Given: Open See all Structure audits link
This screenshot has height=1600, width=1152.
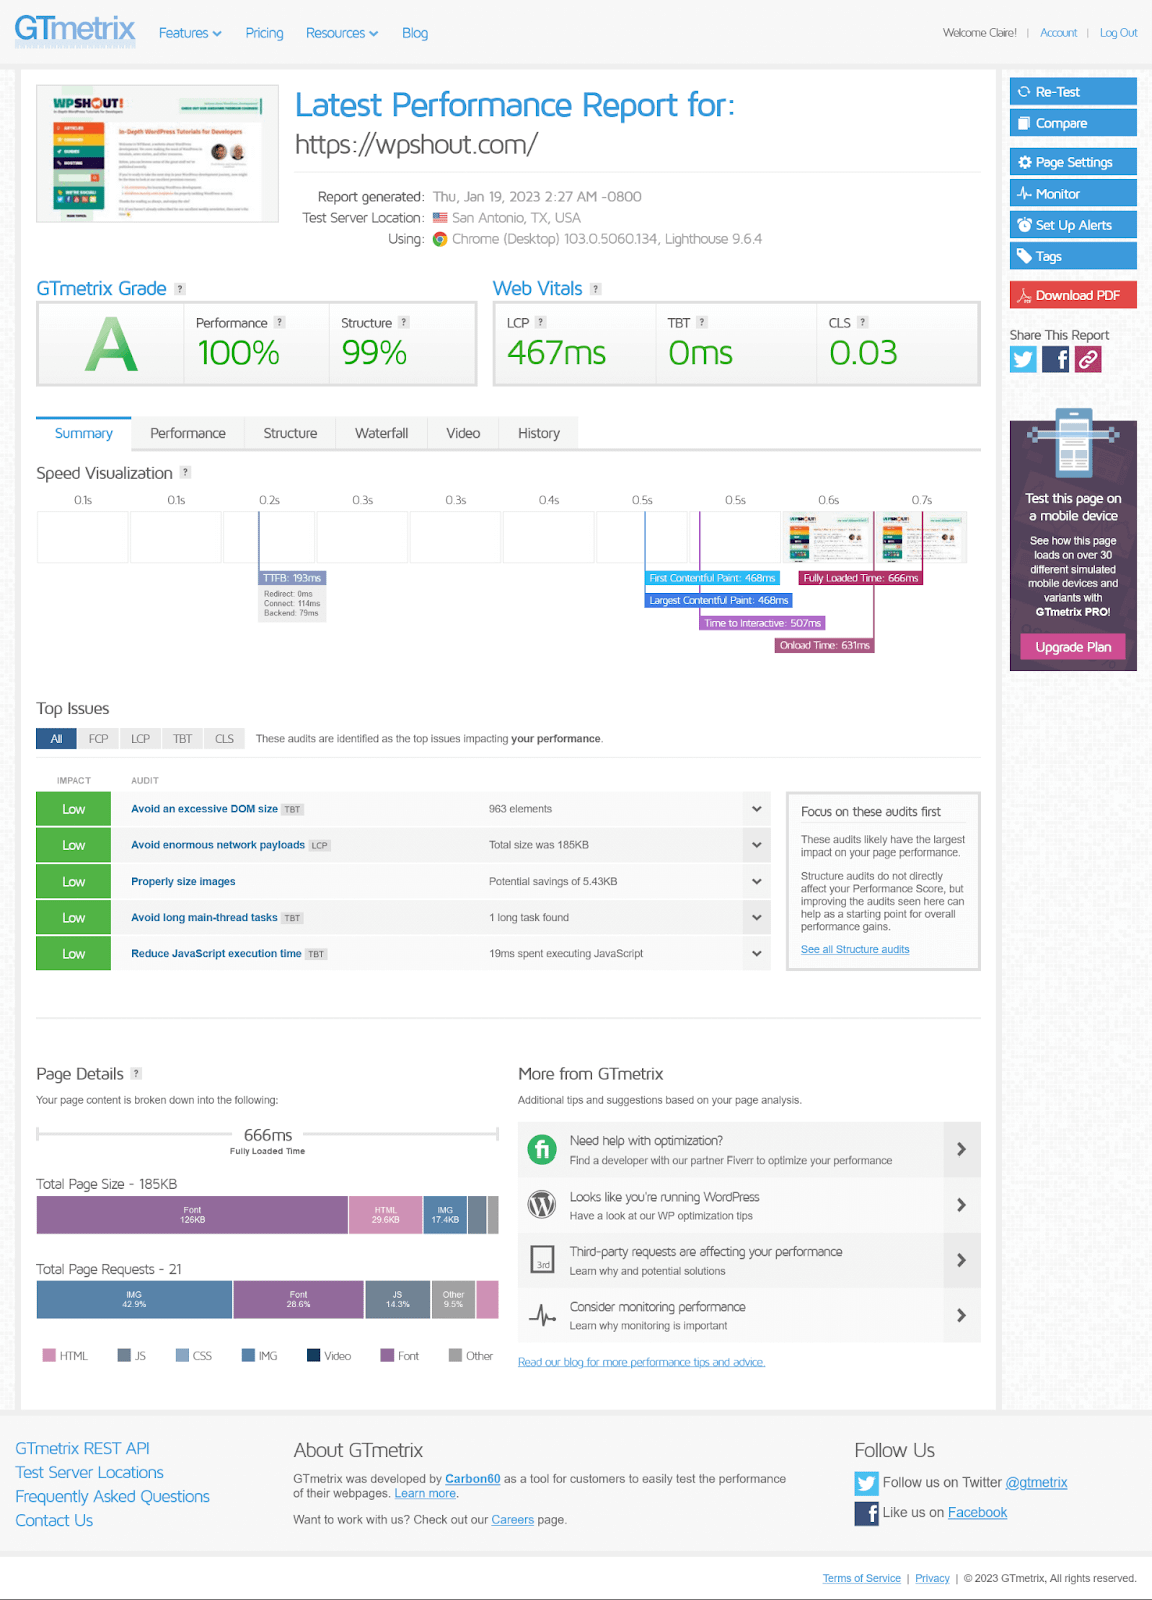Looking at the screenshot, I should click(855, 950).
